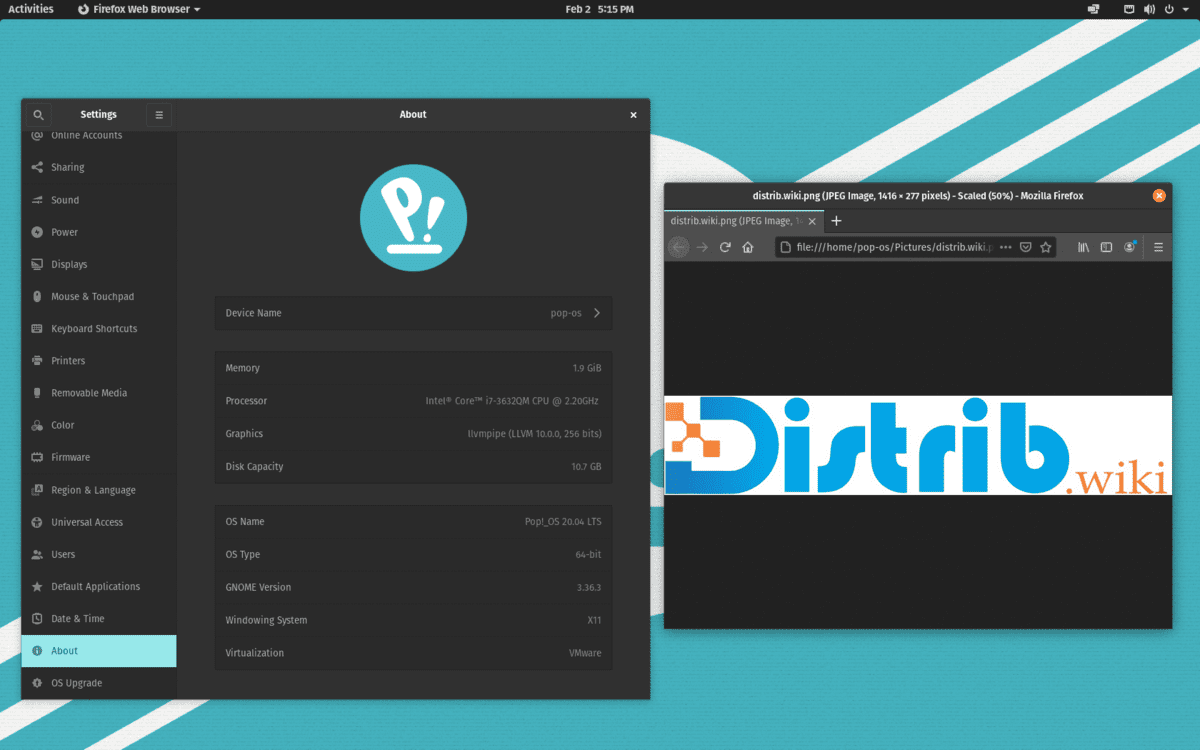The image size is (1200, 750).
Task: Click the Disk Capacity value 10.7 GB
Action: coord(586,467)
